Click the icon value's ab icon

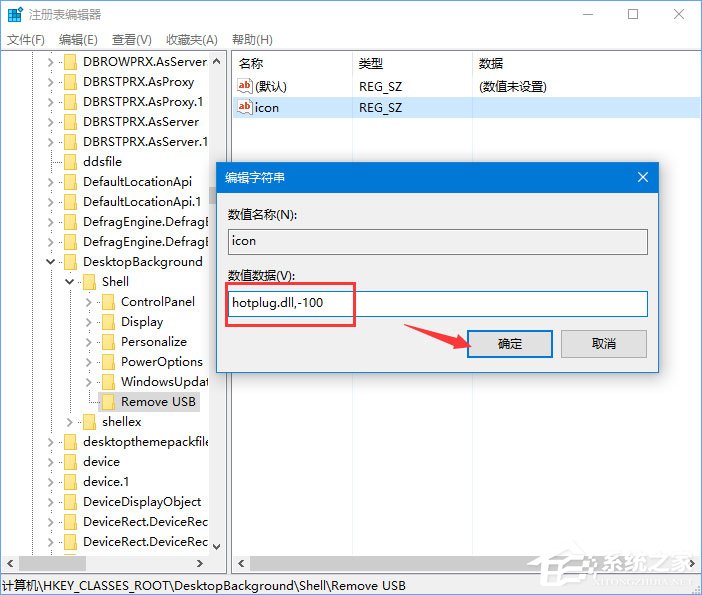[x=244, y=107]
